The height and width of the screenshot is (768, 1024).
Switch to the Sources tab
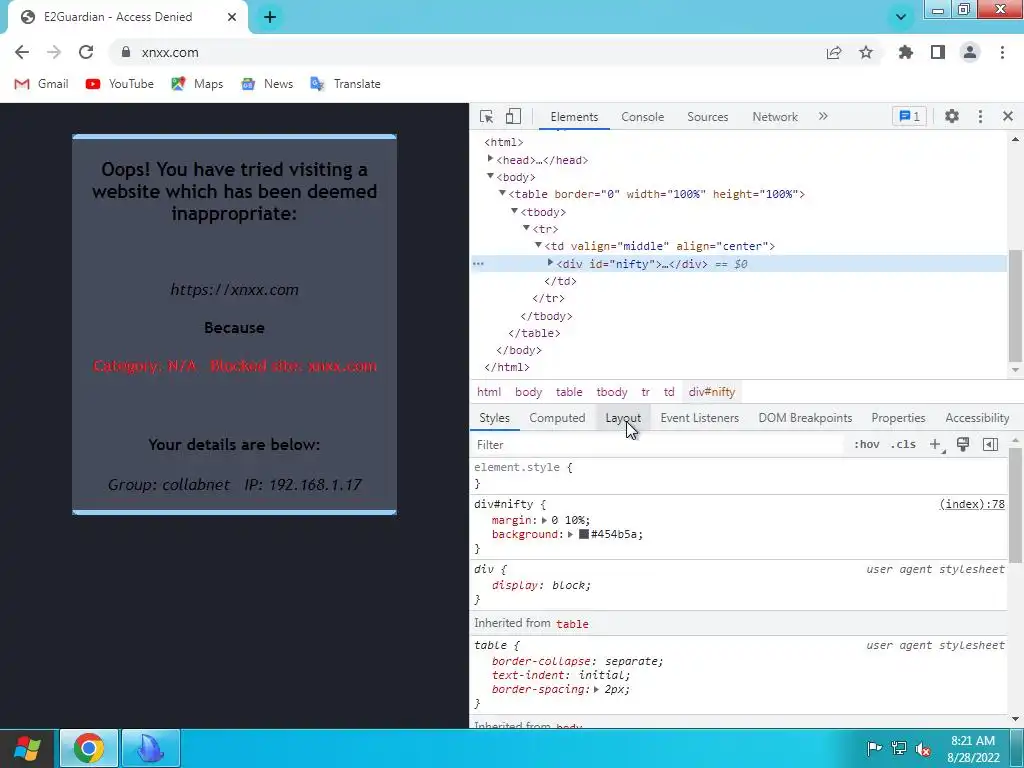(x=707, y=117)
